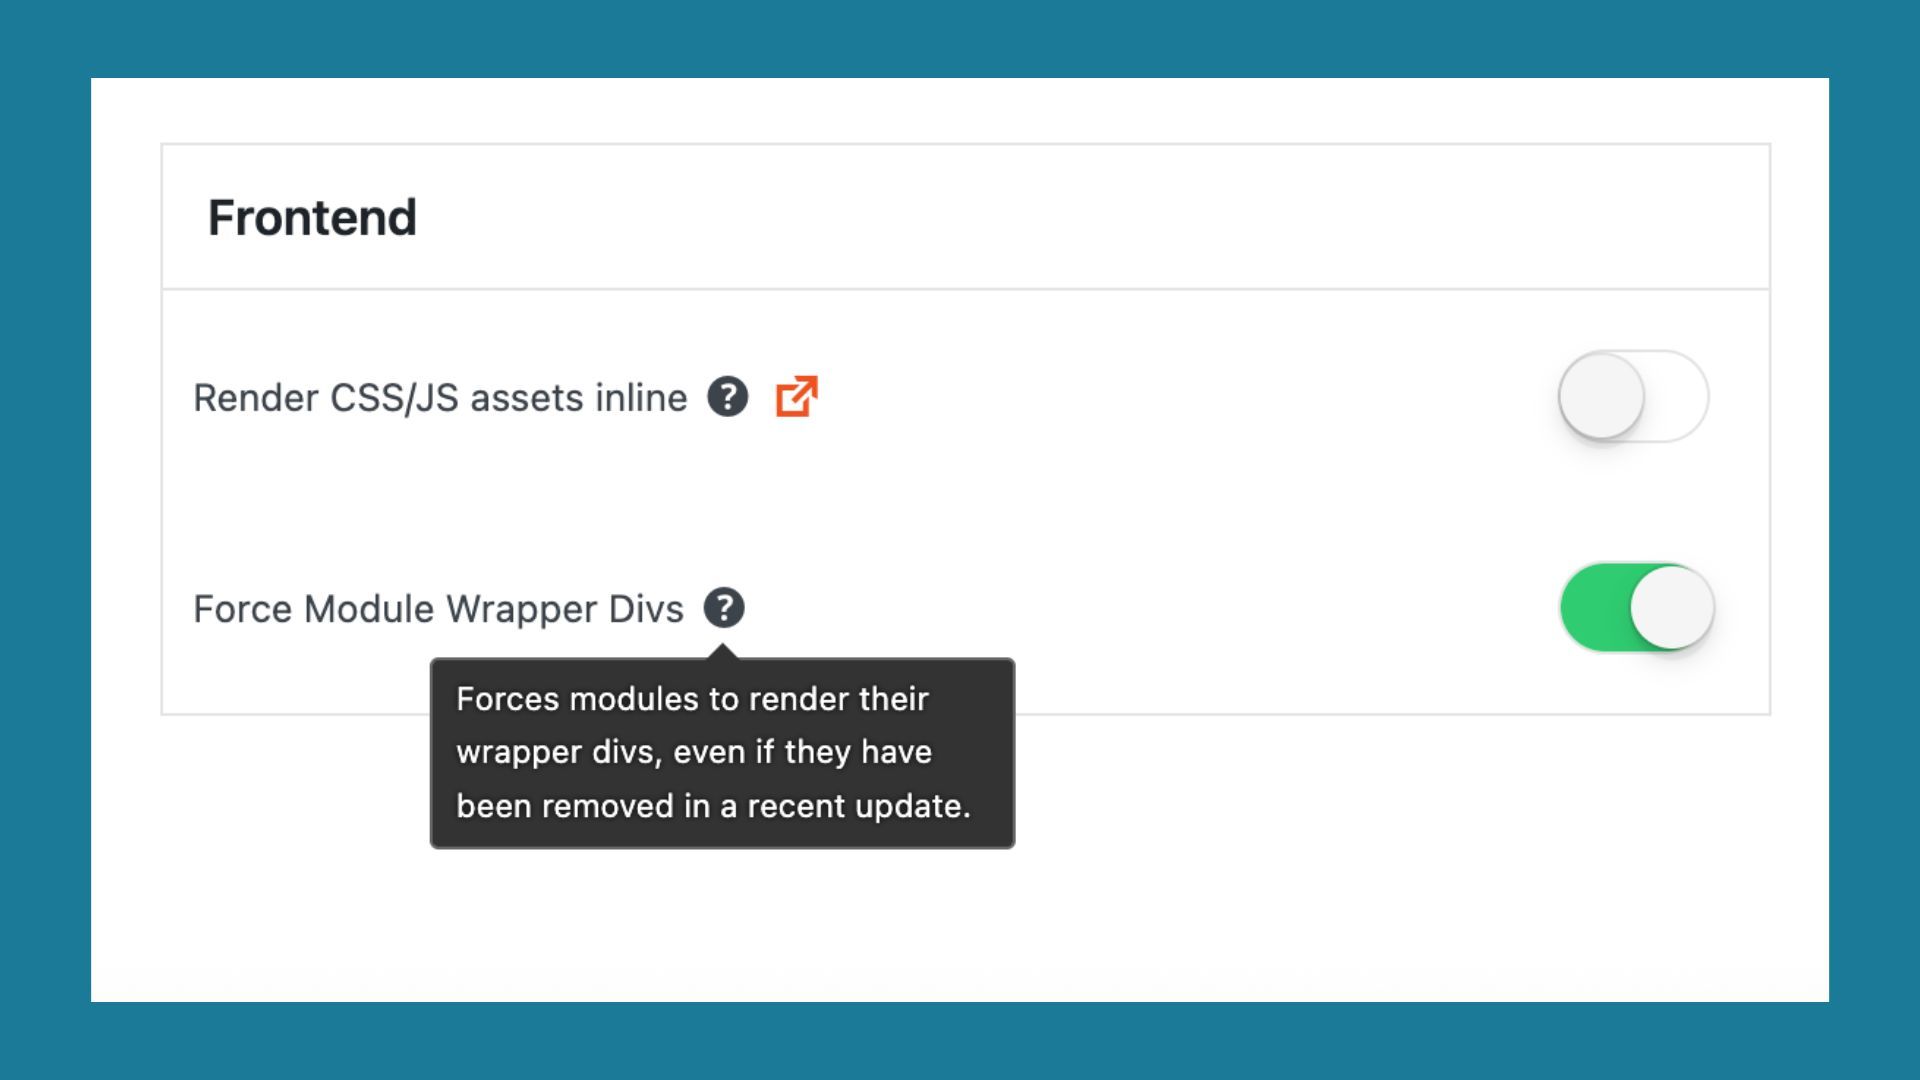Enable Render CSS/JS assets inline toggle

click(x=1633, y=397)
